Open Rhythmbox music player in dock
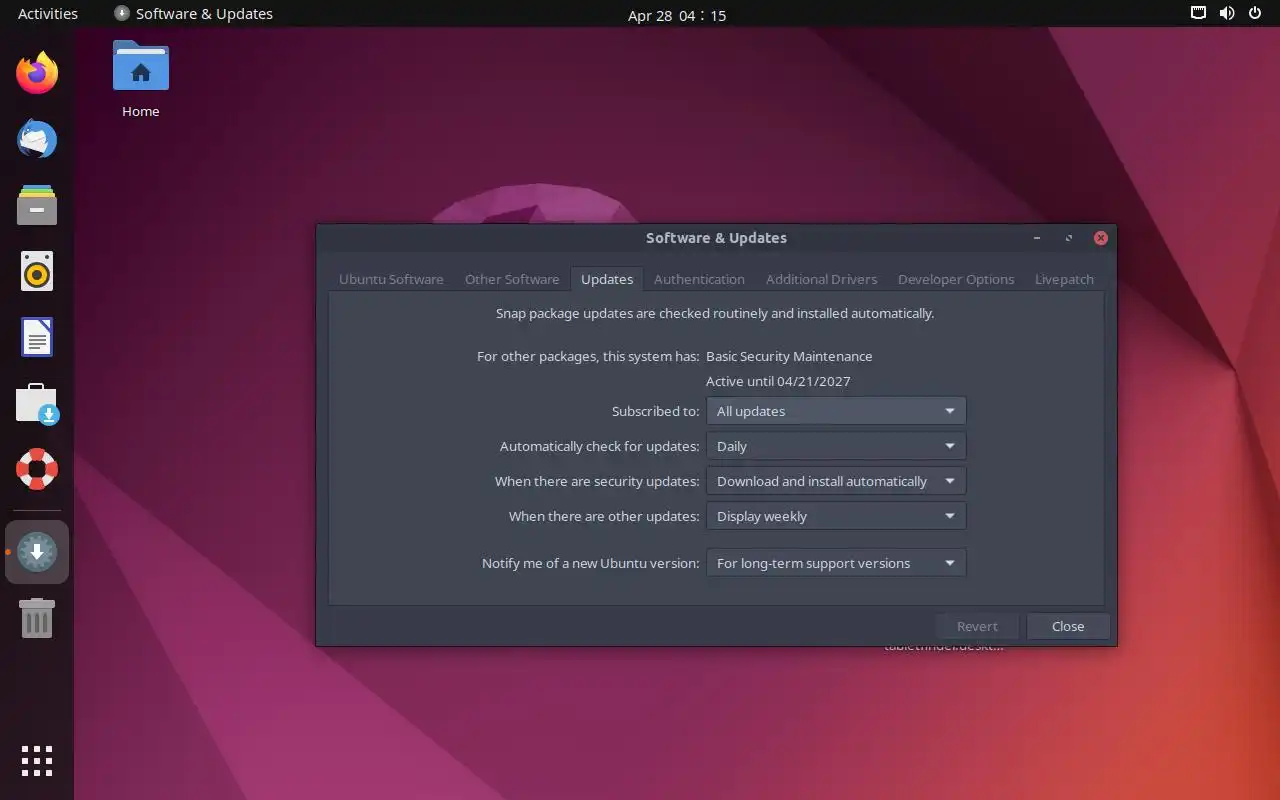This screenshot has width=1280, height=800. click(x=37, y=271)
